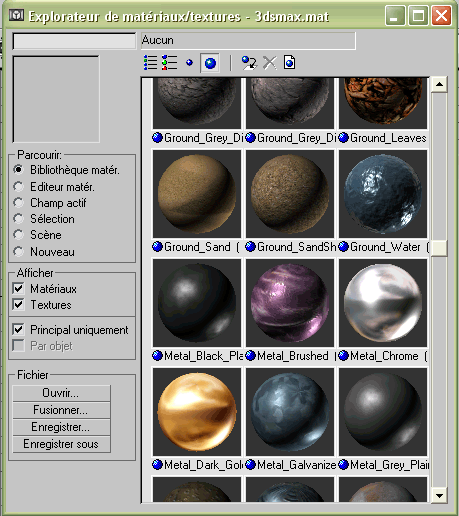Select Scène radio button

pyautogui.click(x=18, y=235)
